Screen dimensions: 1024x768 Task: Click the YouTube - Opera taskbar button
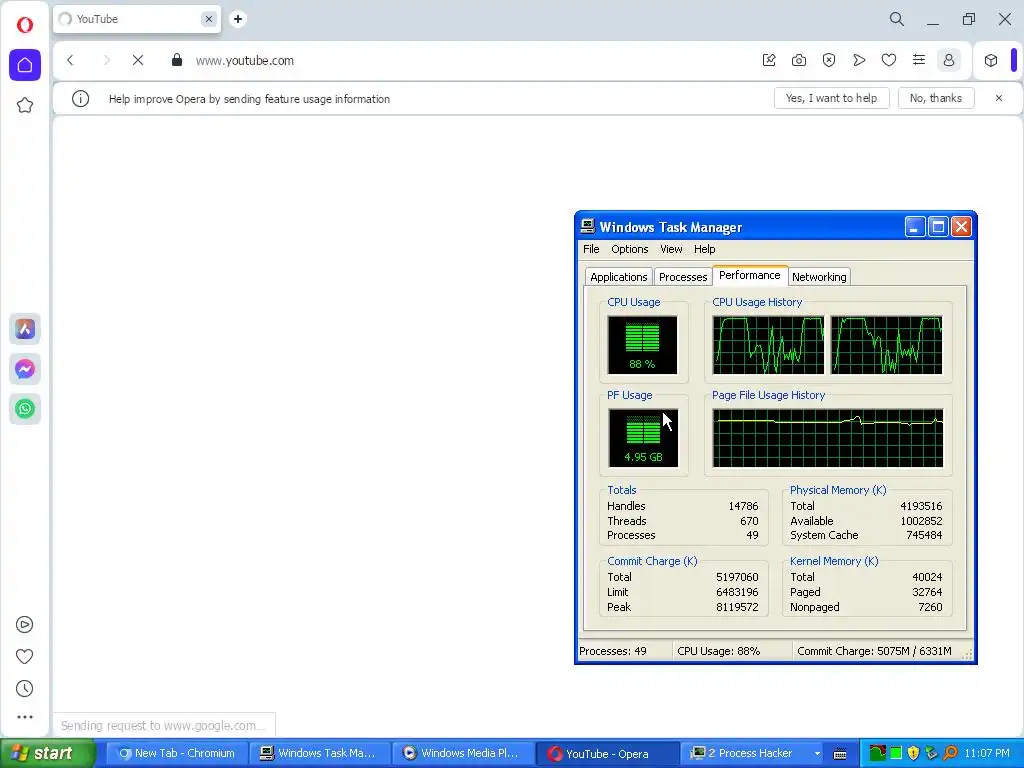click(606, 754)
